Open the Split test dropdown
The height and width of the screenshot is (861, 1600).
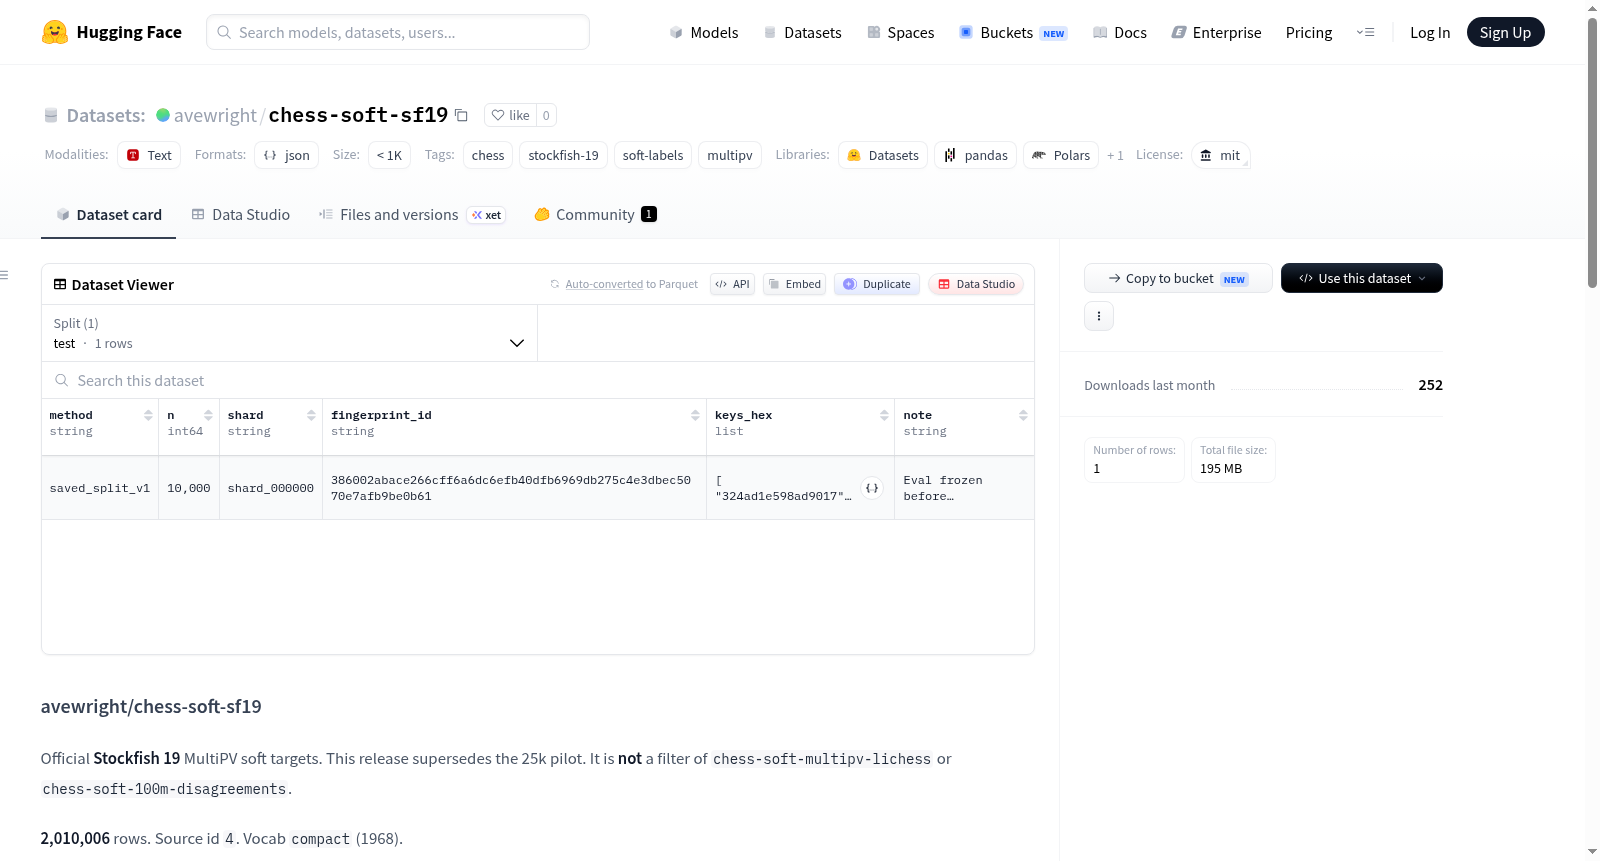(289, 333)
